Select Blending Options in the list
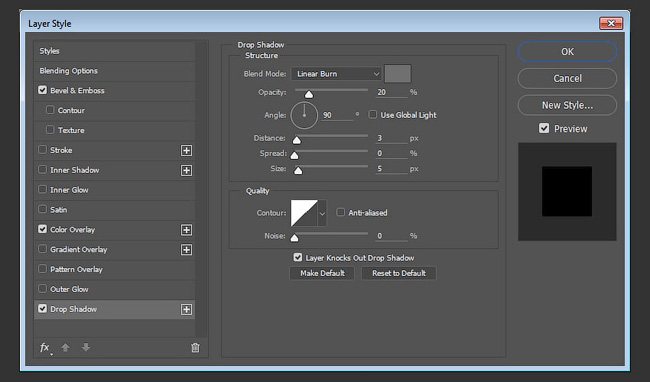 (x=114, y=71)
